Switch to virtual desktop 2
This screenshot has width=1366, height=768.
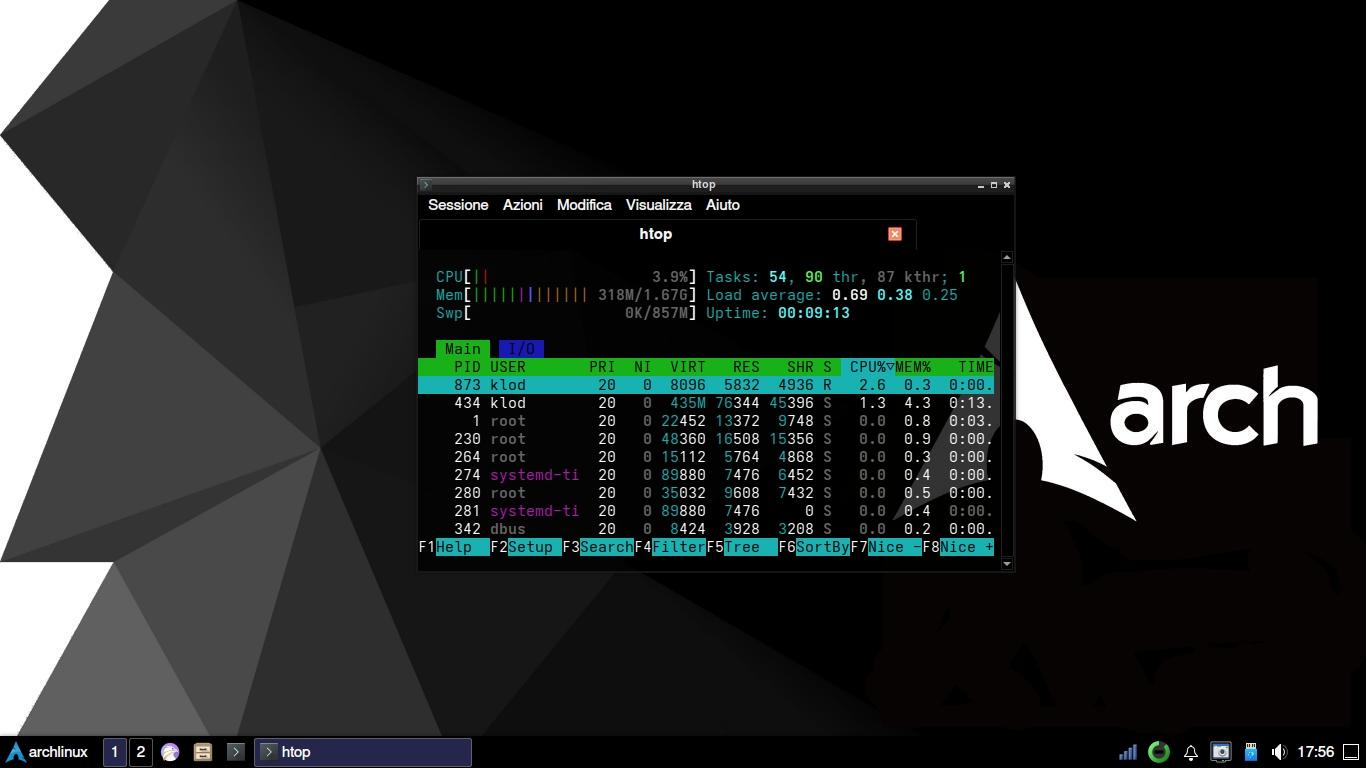click(x=141, y=752)
